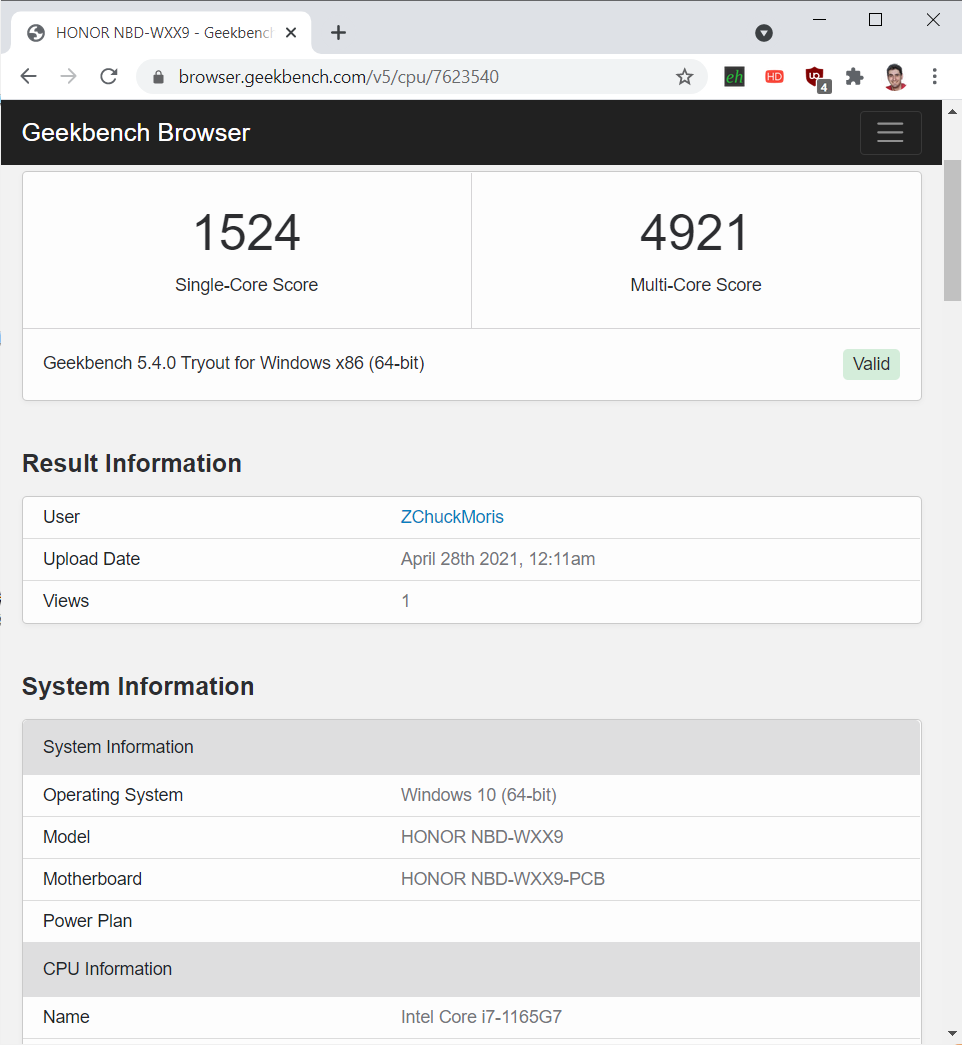Click the large System Information heading

138,686
